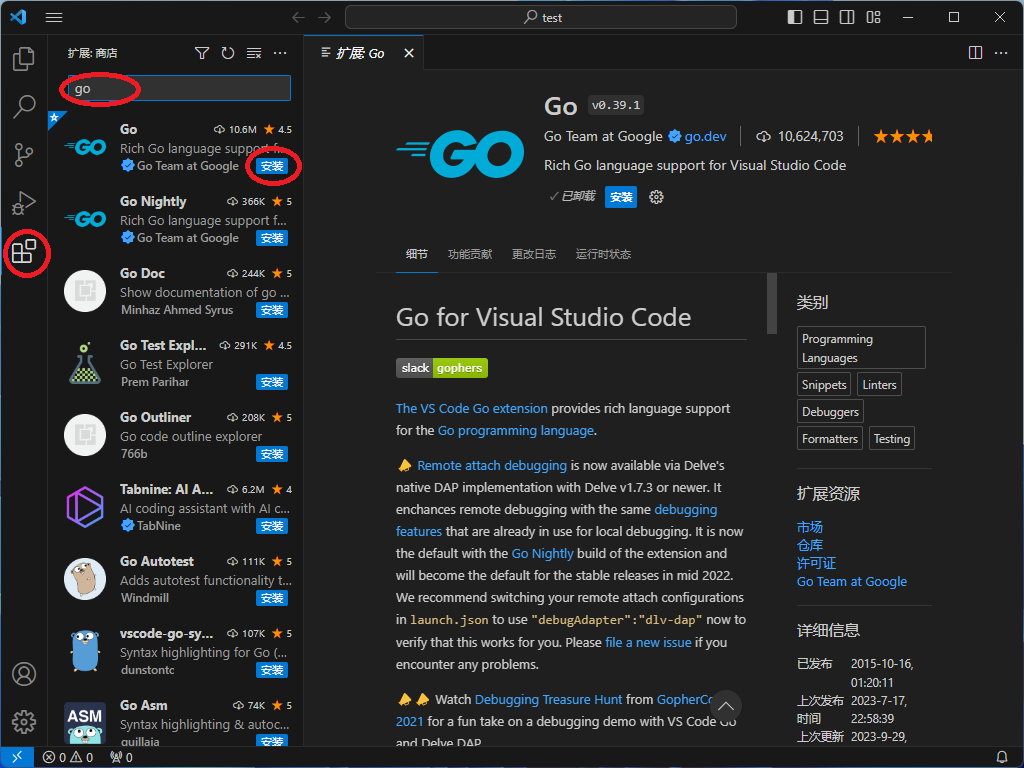Select the Snippets category tag
The height and width of the screenshot is (768, 1024).
tap(824, 385)
